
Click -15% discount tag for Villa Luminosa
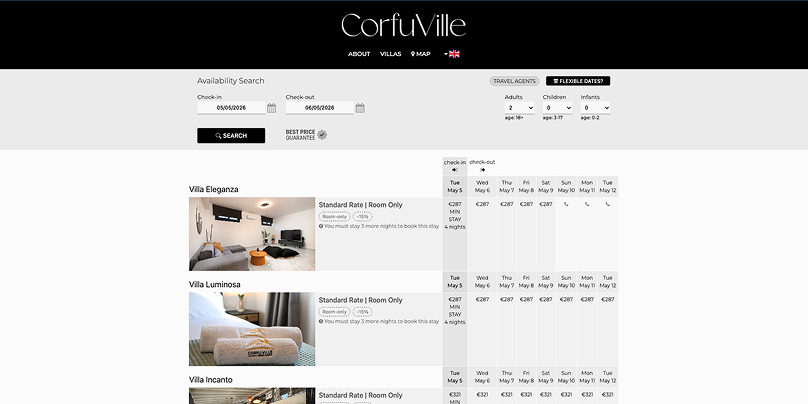(362, 312)
